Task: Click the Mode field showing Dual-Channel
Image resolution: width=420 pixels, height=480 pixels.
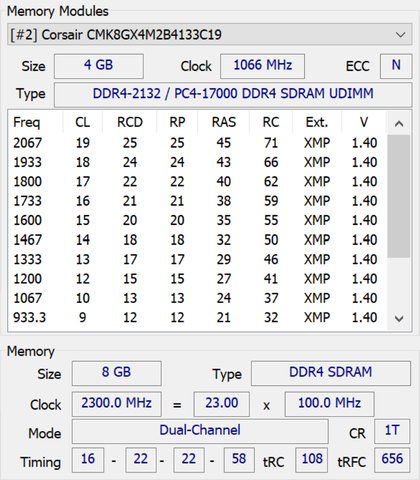Action: [200, 431]
